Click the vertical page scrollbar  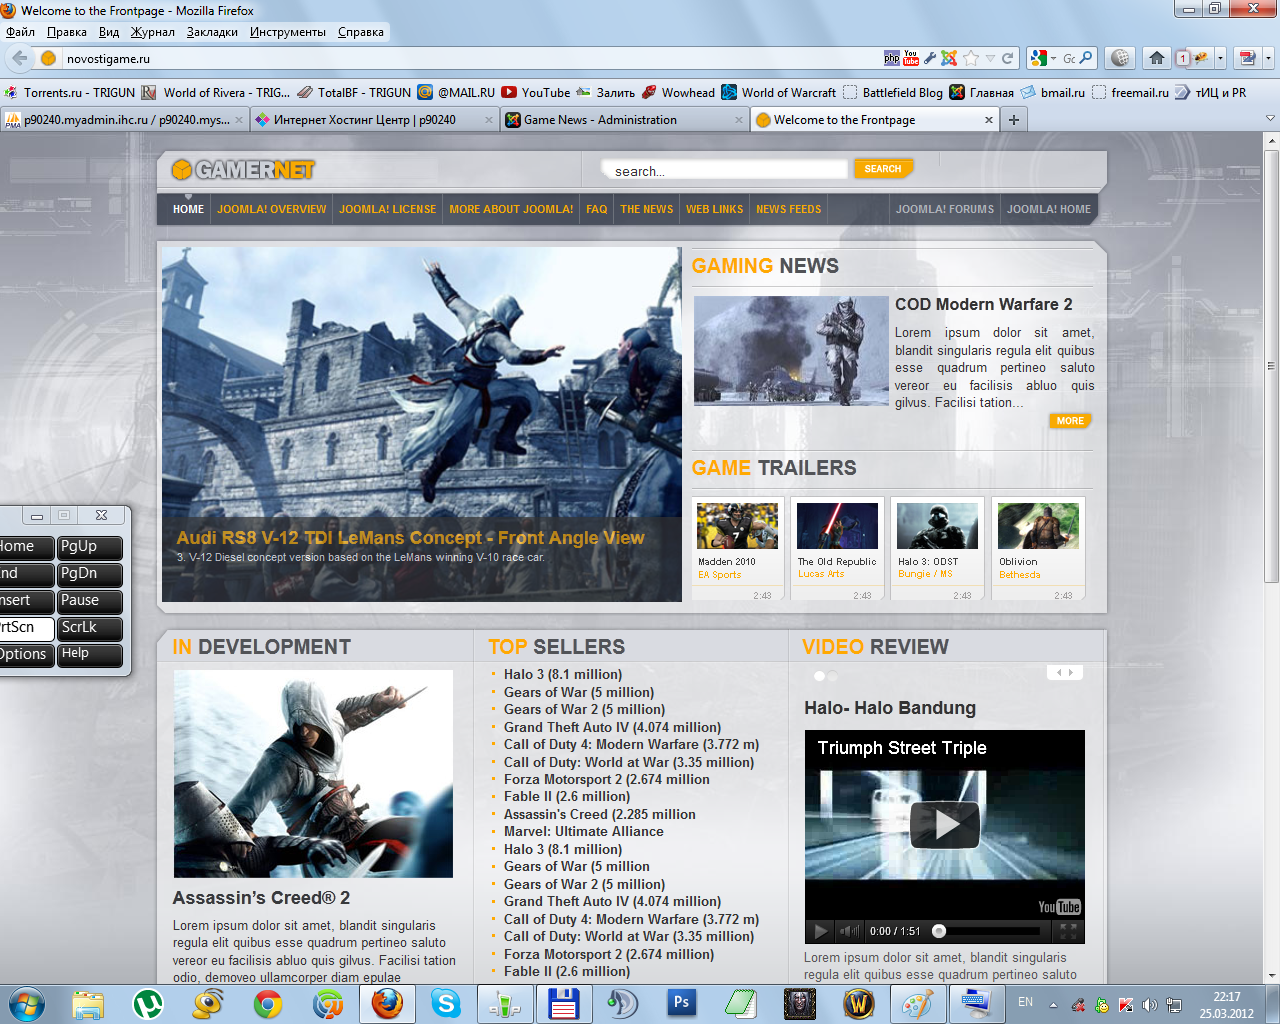tap(1271, 367)
